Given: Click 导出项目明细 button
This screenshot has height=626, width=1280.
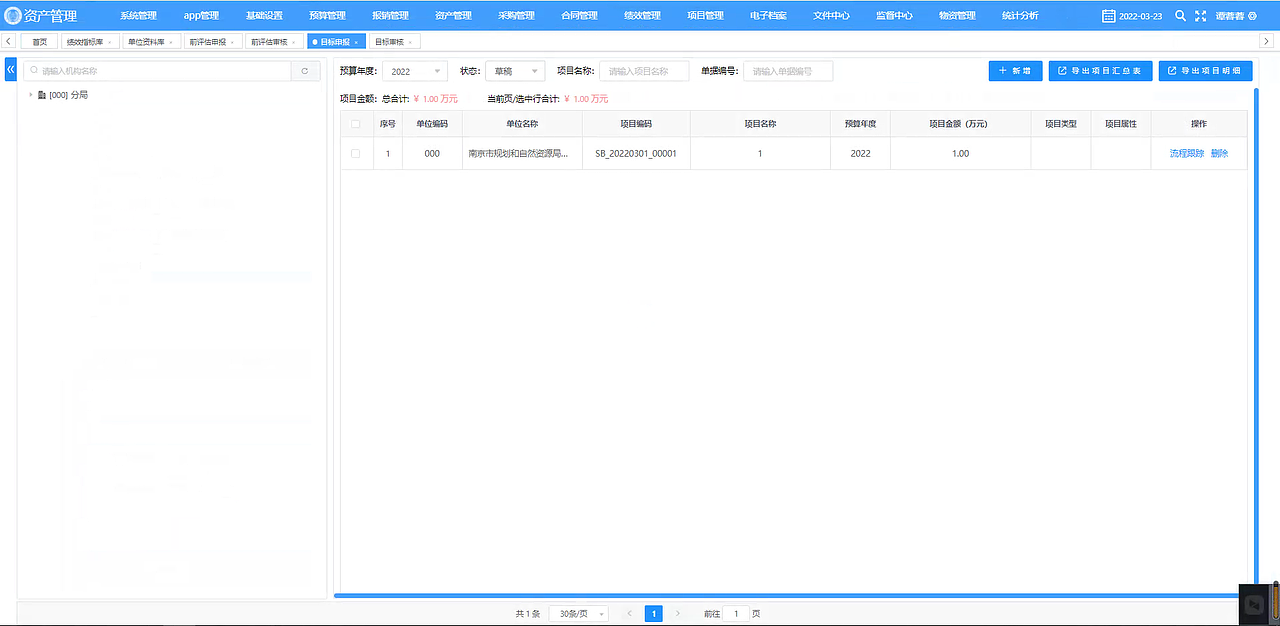Looking at the screenshot, I should (x=1205, y=71).
